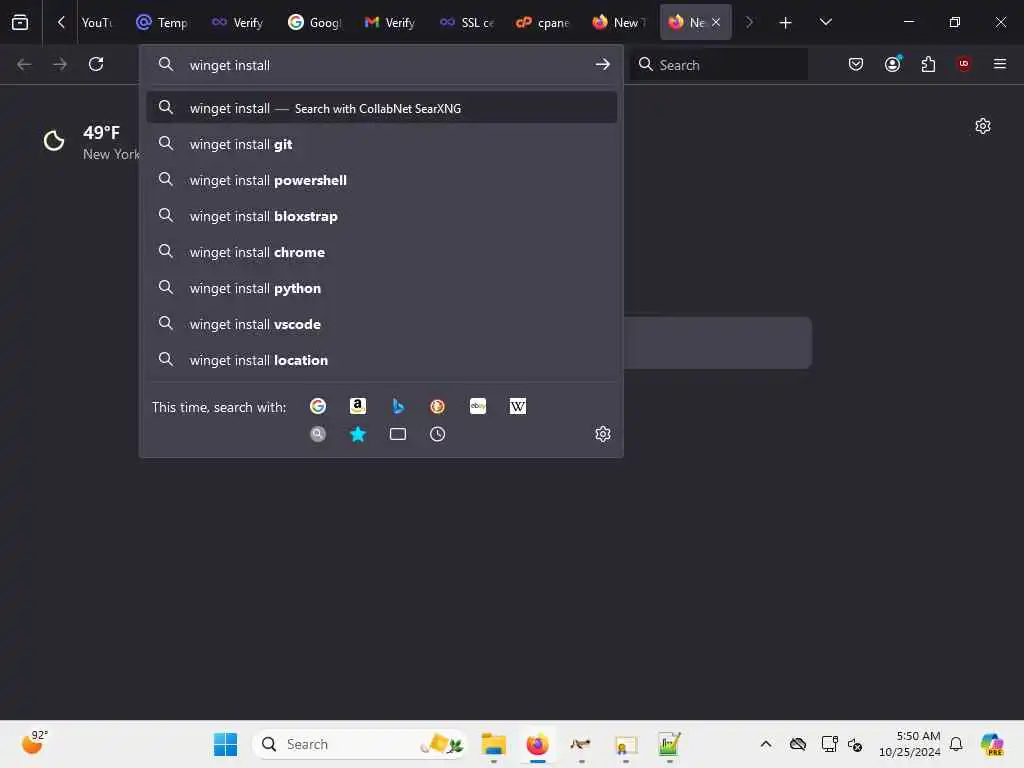Viewport: 1024px width, 768px height.
Task: Select Search with CollabNet SearXNG suggestion
Action: [x=382, y=108]
